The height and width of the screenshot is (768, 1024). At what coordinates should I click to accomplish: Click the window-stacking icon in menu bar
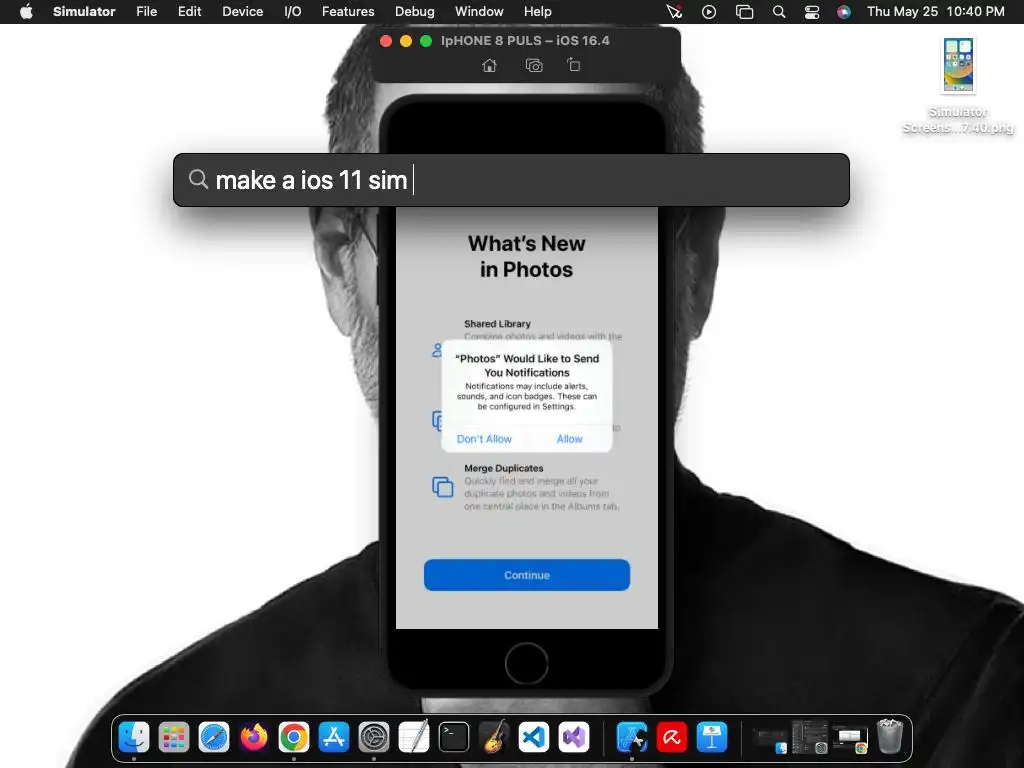pyautogui.click(x=744, y=12)
